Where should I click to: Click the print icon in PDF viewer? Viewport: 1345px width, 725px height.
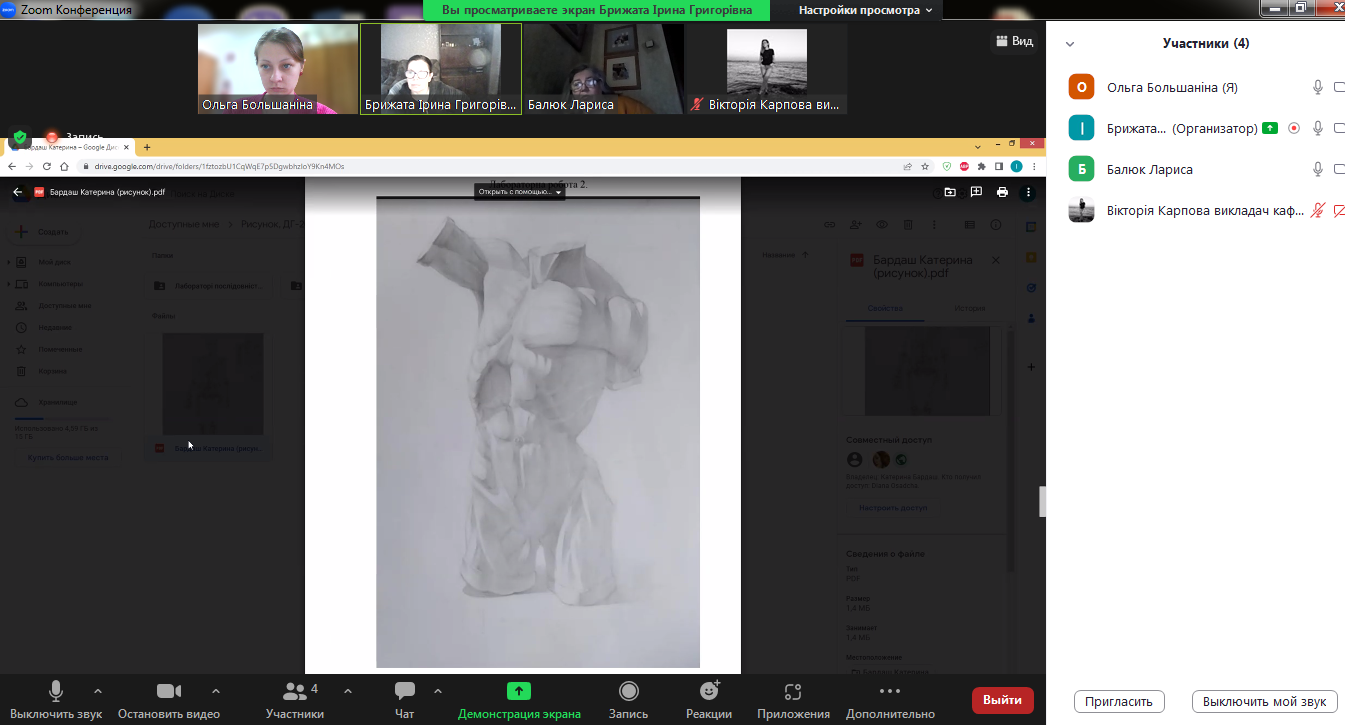[1002, 192]
